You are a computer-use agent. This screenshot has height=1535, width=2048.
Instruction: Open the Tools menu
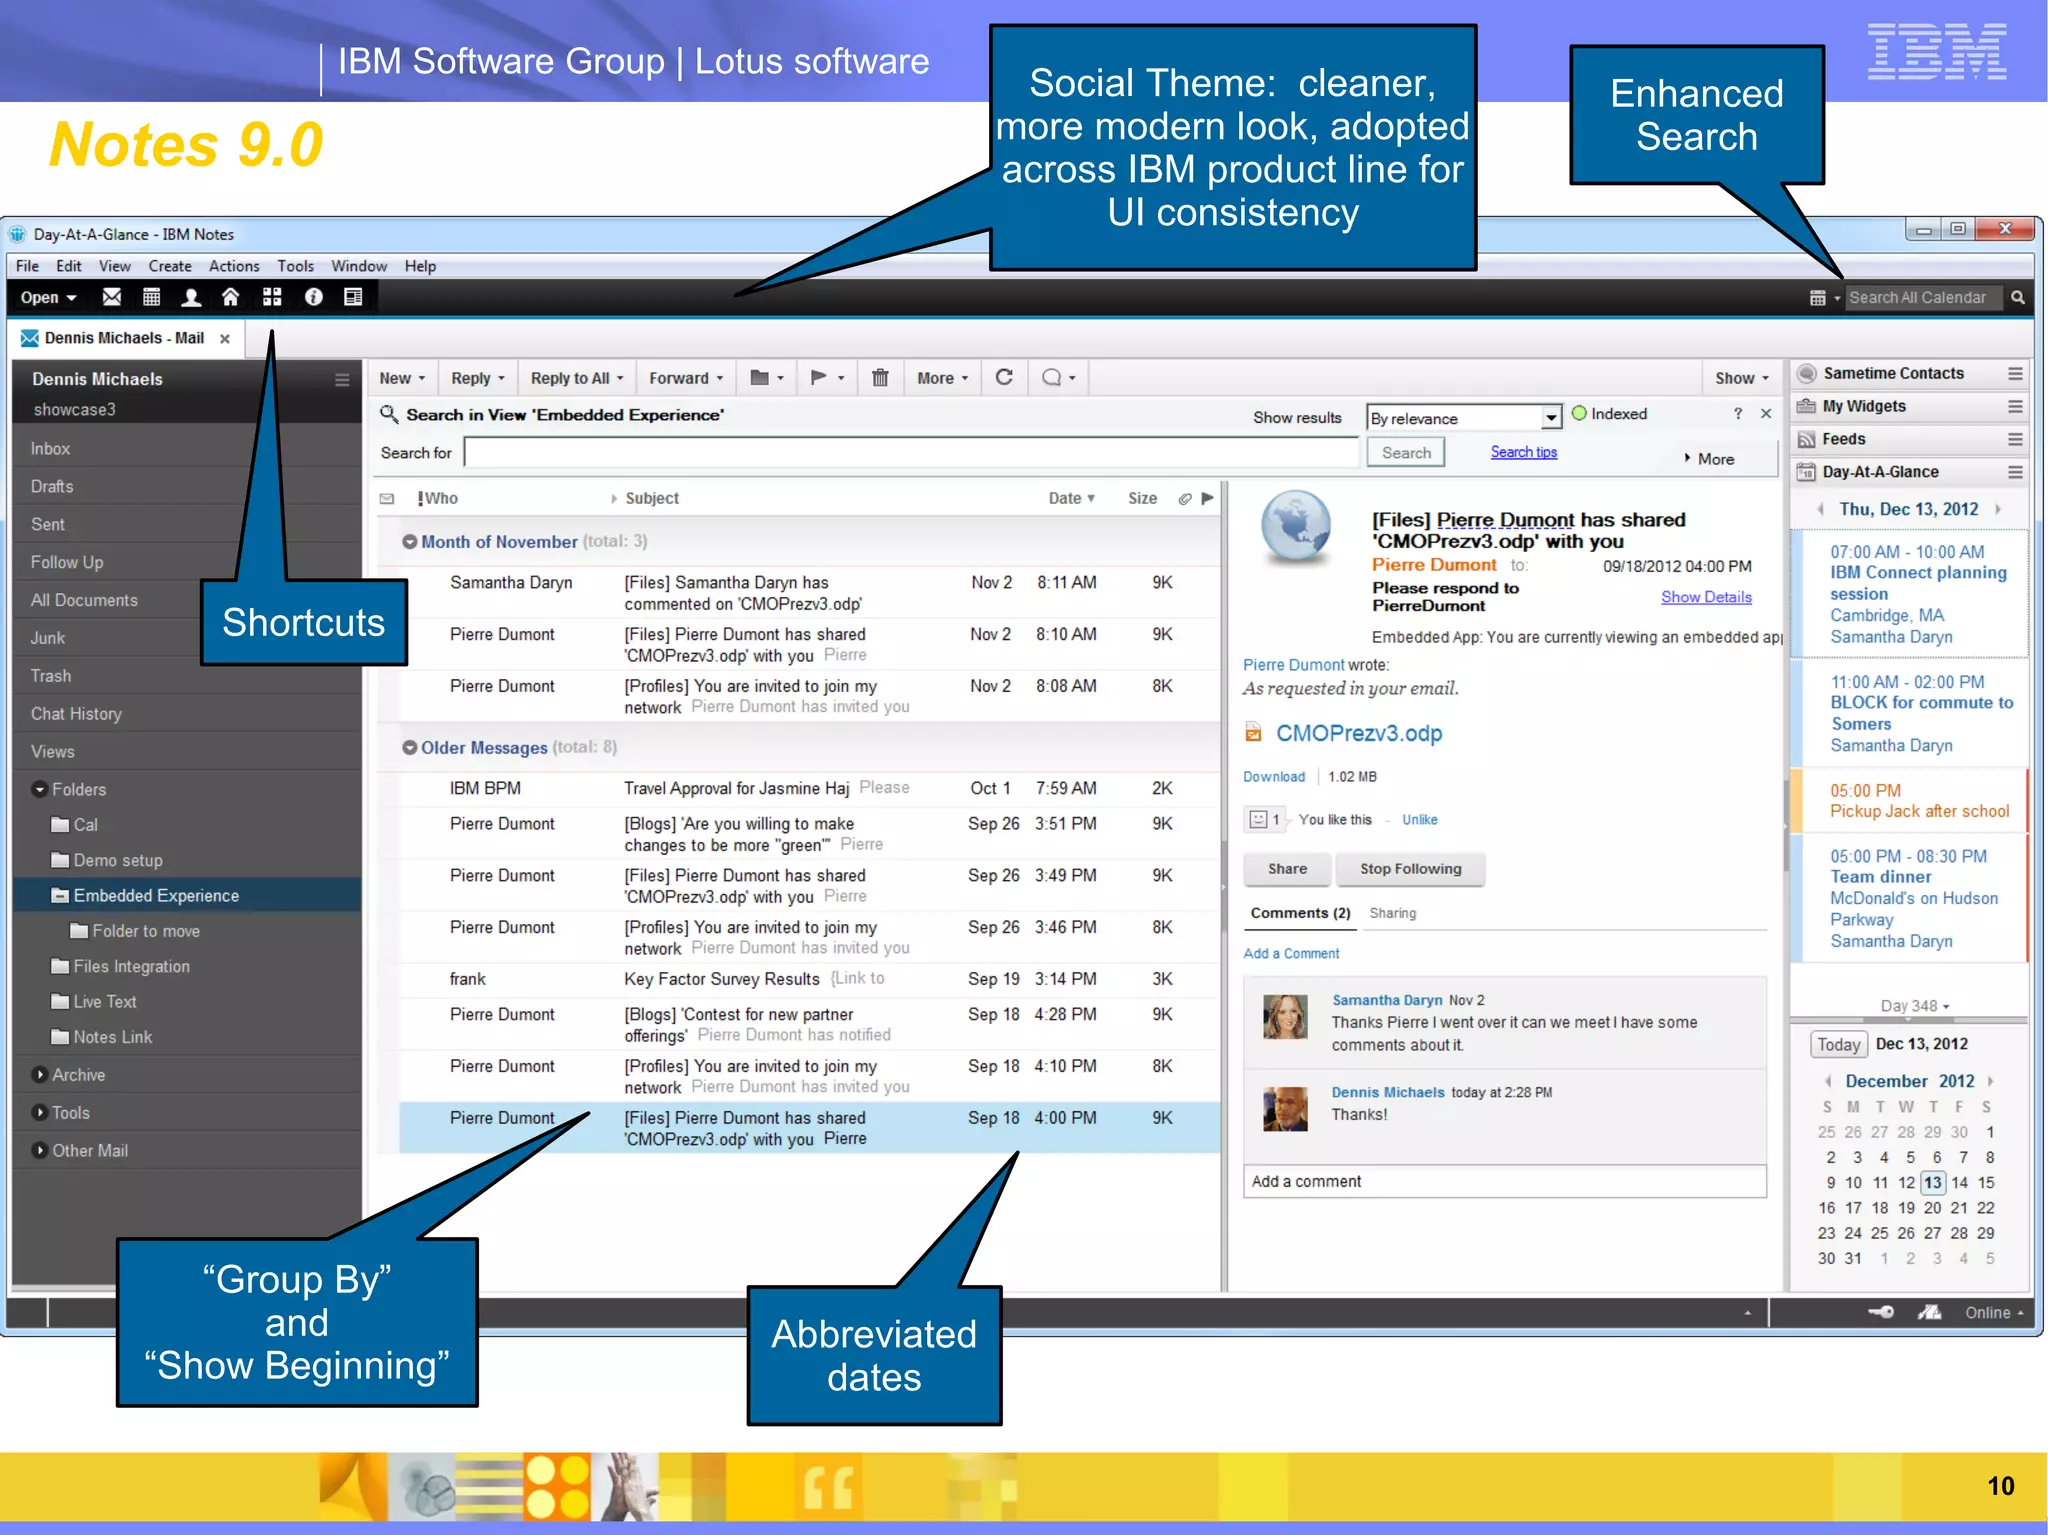tap(295, 266)
